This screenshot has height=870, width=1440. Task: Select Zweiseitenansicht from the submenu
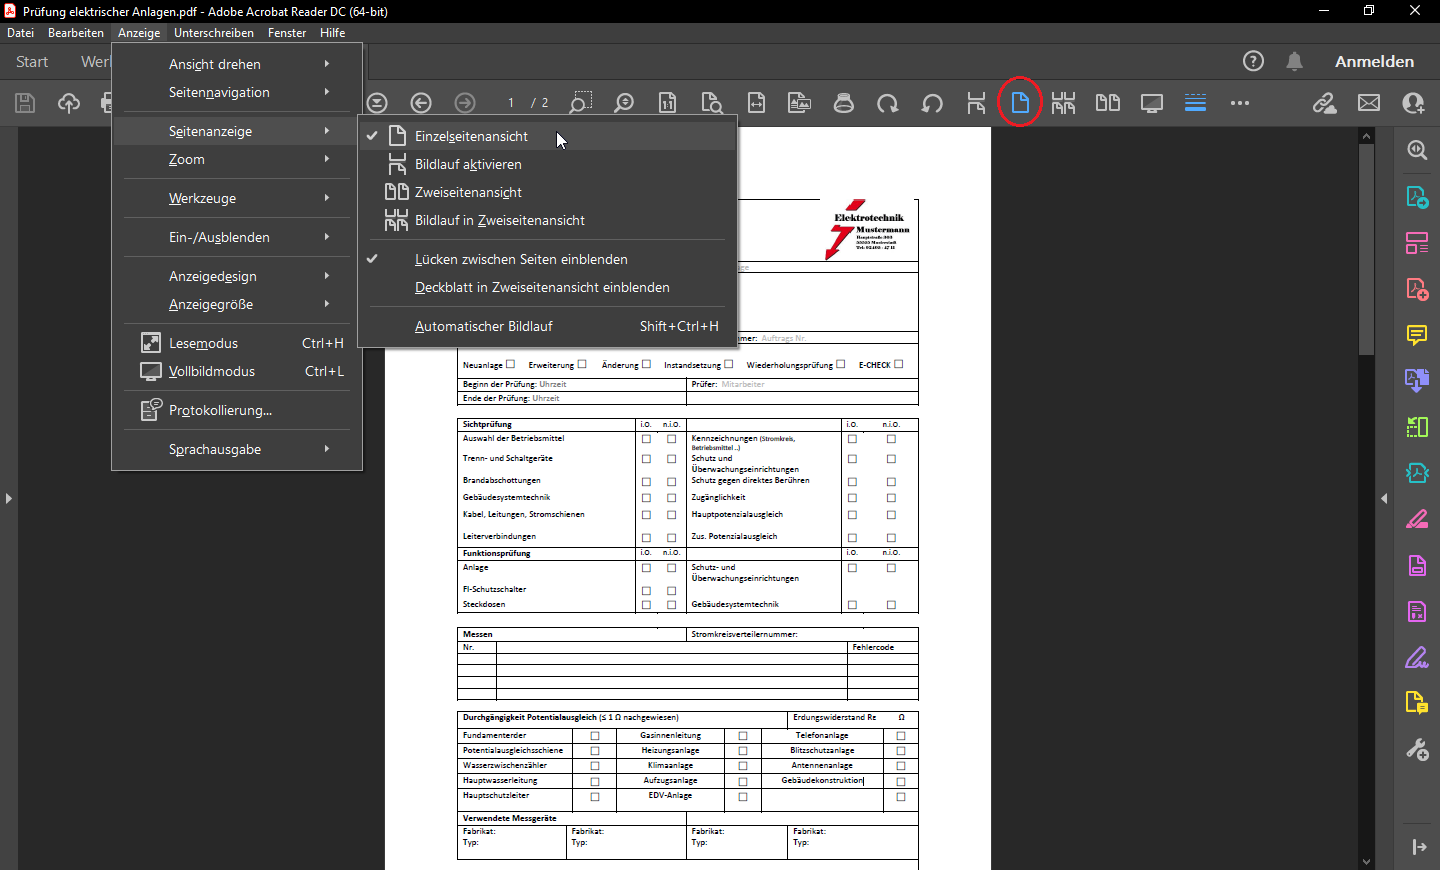pyautogui.click(x=468, y=192)
